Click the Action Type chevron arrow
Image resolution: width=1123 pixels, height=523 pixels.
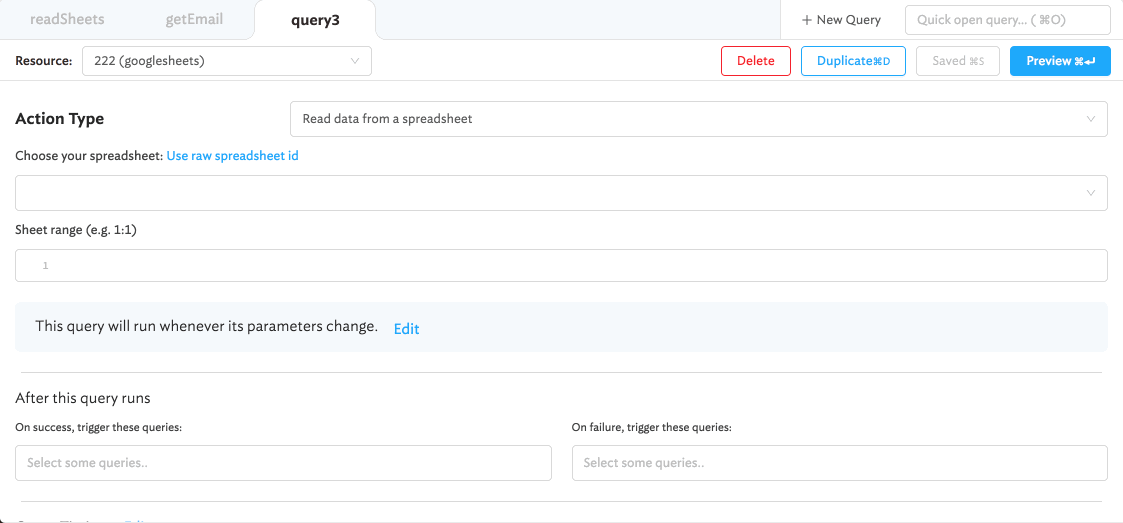point(1091,119)
